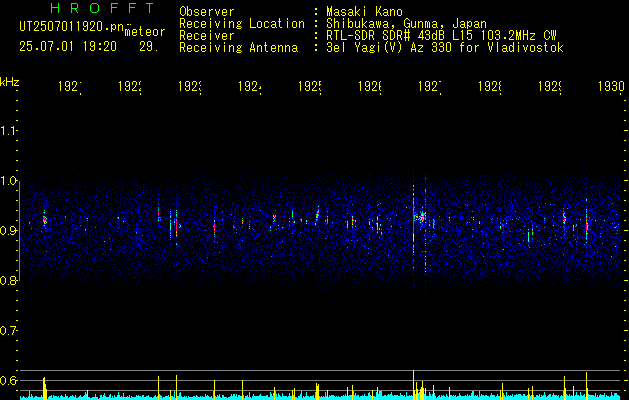The width and height of the screenshot is (629, 400).
Task: Click the 1930 time axis label
Action: (611, 87)
